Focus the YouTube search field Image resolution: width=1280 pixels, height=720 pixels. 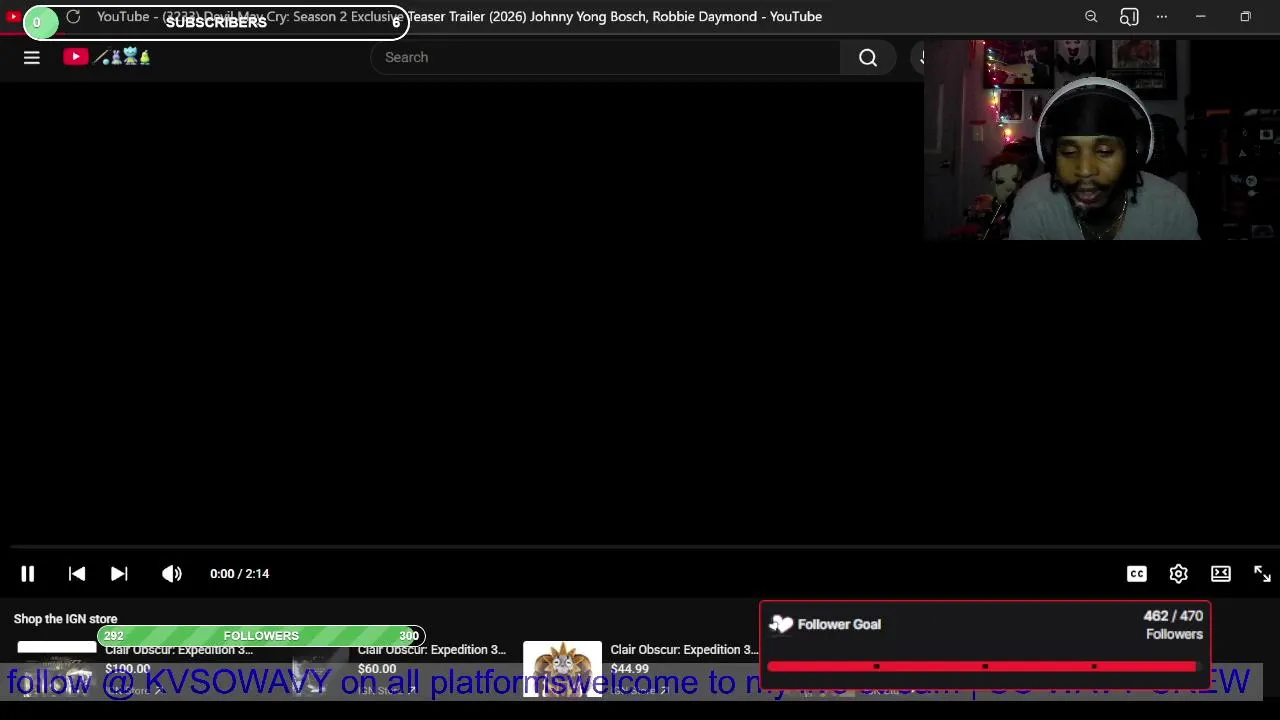coord(608,57)
